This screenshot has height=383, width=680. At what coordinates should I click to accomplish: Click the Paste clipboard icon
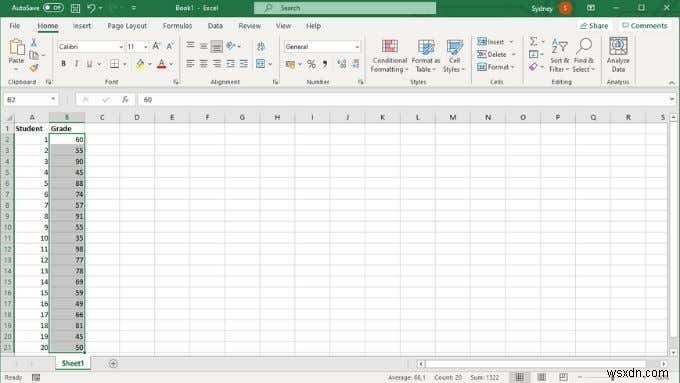coord(16,47)
